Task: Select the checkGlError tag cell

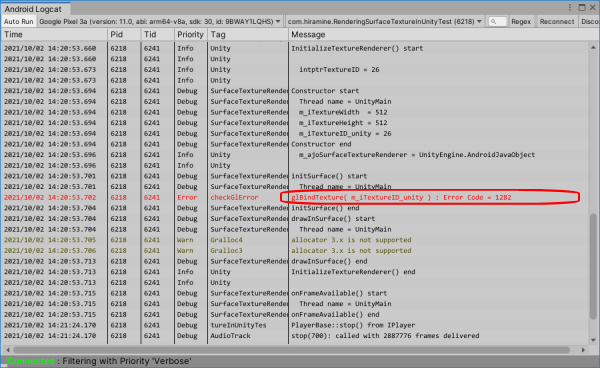Action: (x=234, y=197)
